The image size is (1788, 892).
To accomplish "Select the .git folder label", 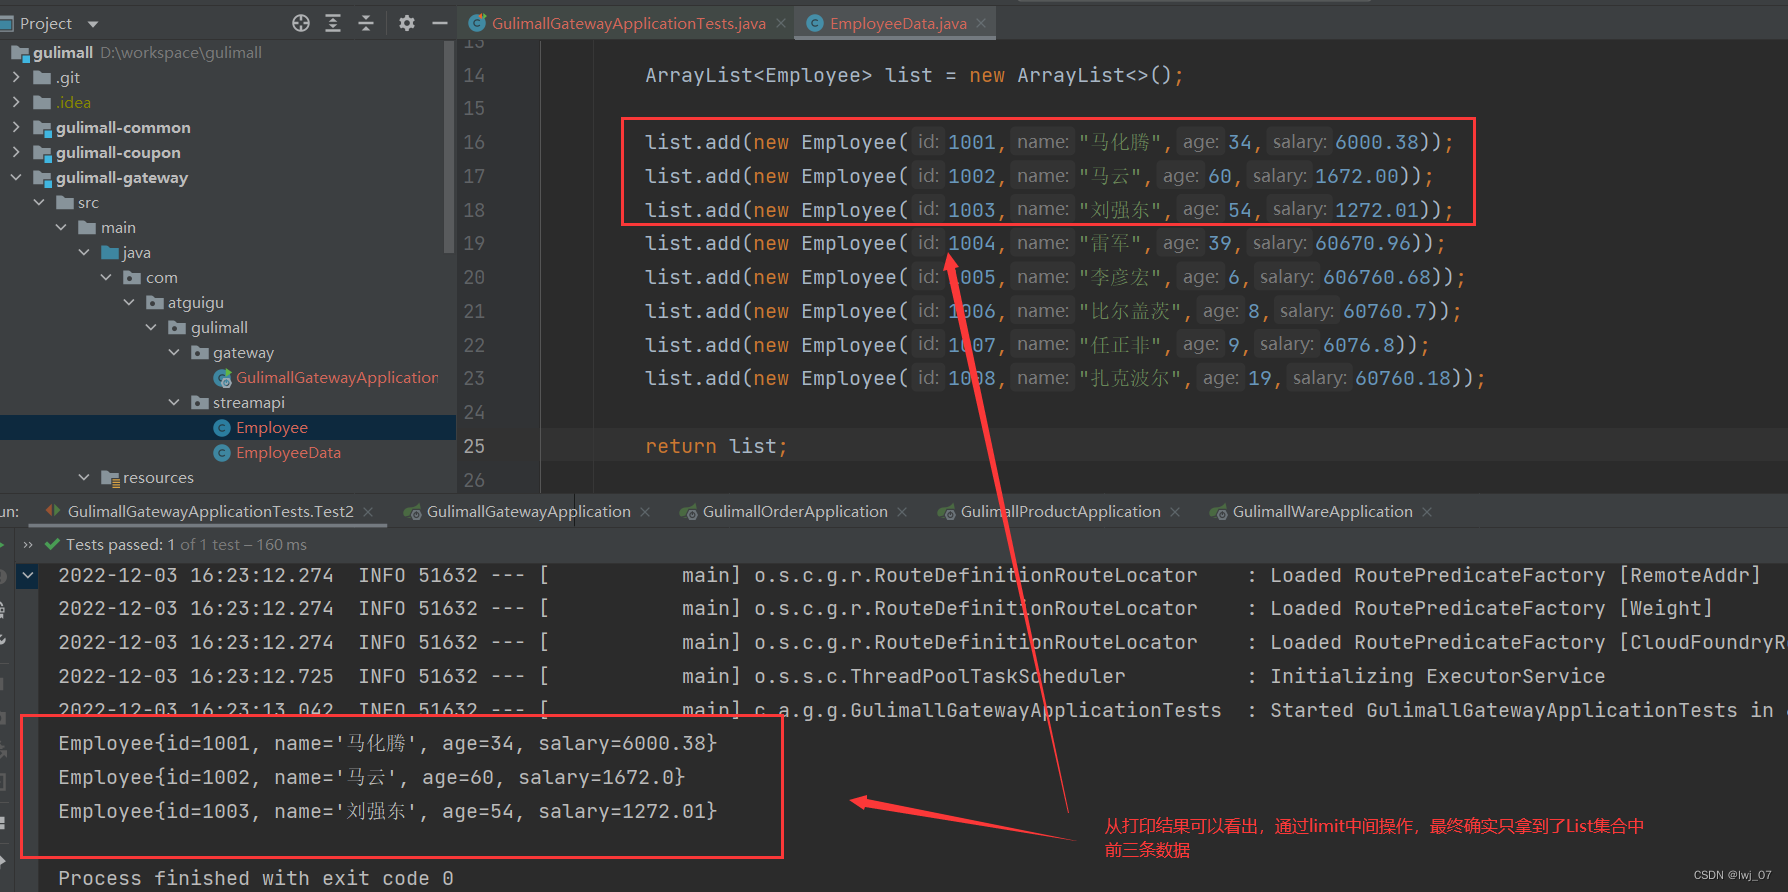I will click(x=68, y=77).
